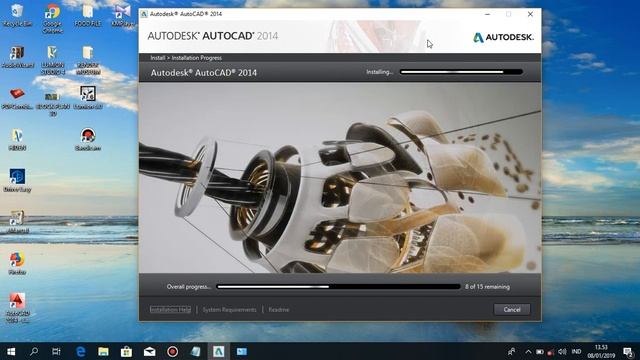This screenshot has height=360, width=640.
Task: Launch Microsoft Edge from taskbar
Action: pyautogui.click(x=80, y=351)
